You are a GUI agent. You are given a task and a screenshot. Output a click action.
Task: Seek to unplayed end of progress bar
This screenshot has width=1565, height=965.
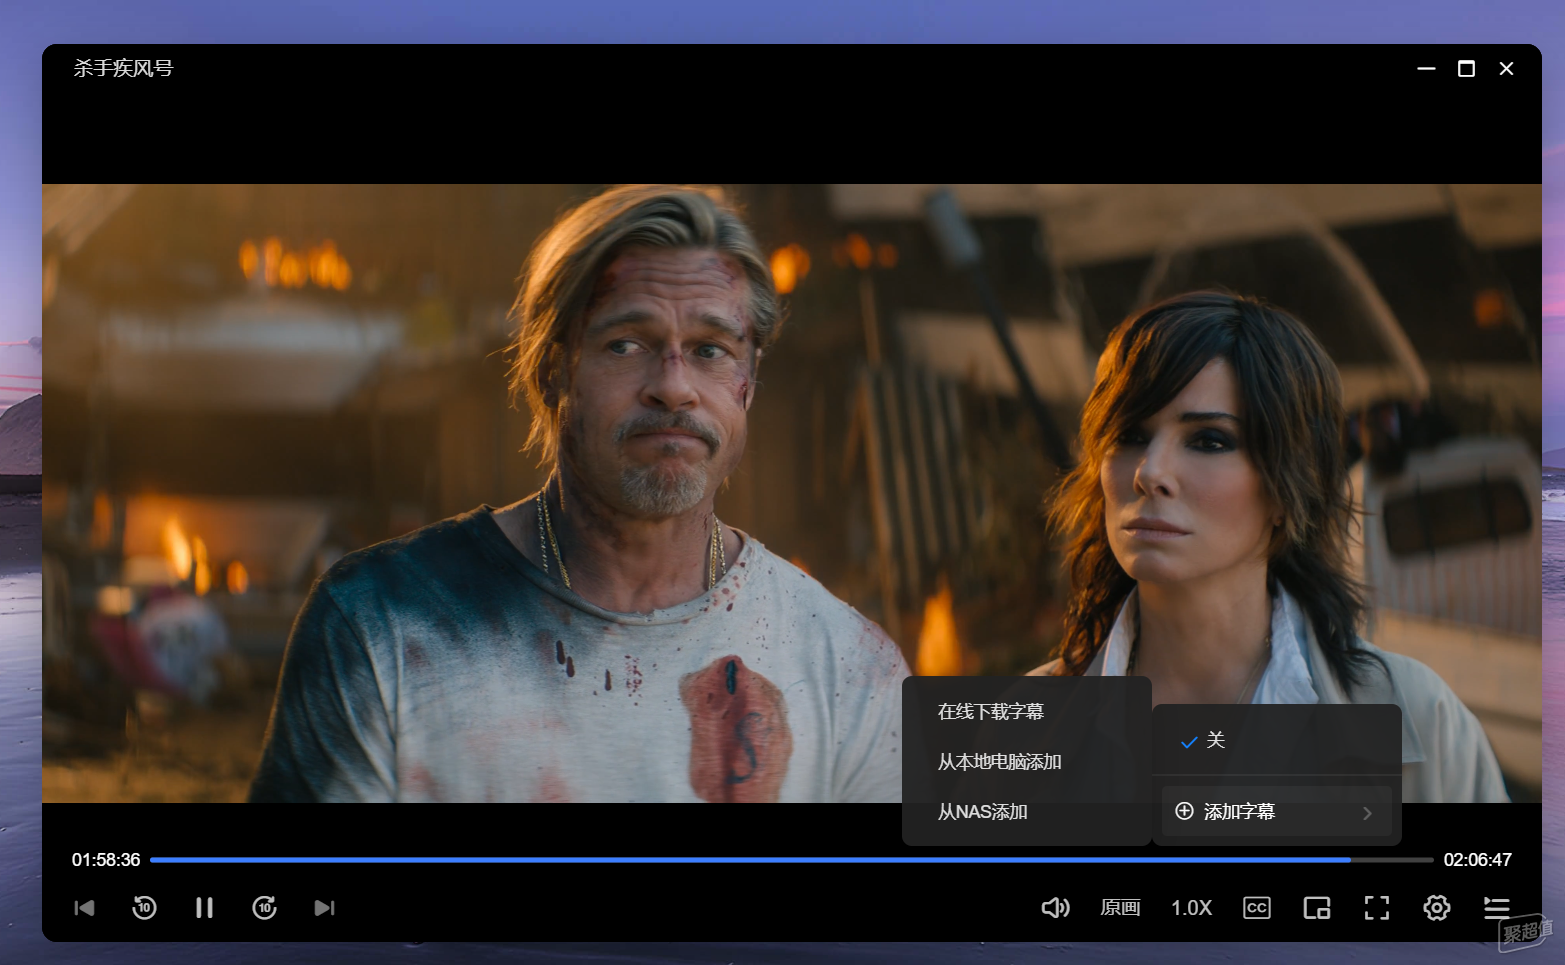point(1392,860)
